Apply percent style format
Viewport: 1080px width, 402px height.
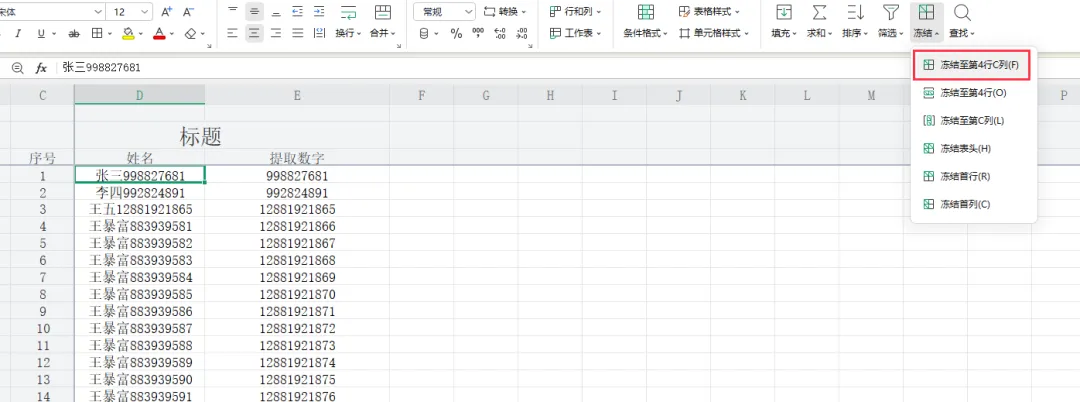[x=456, y=33]
